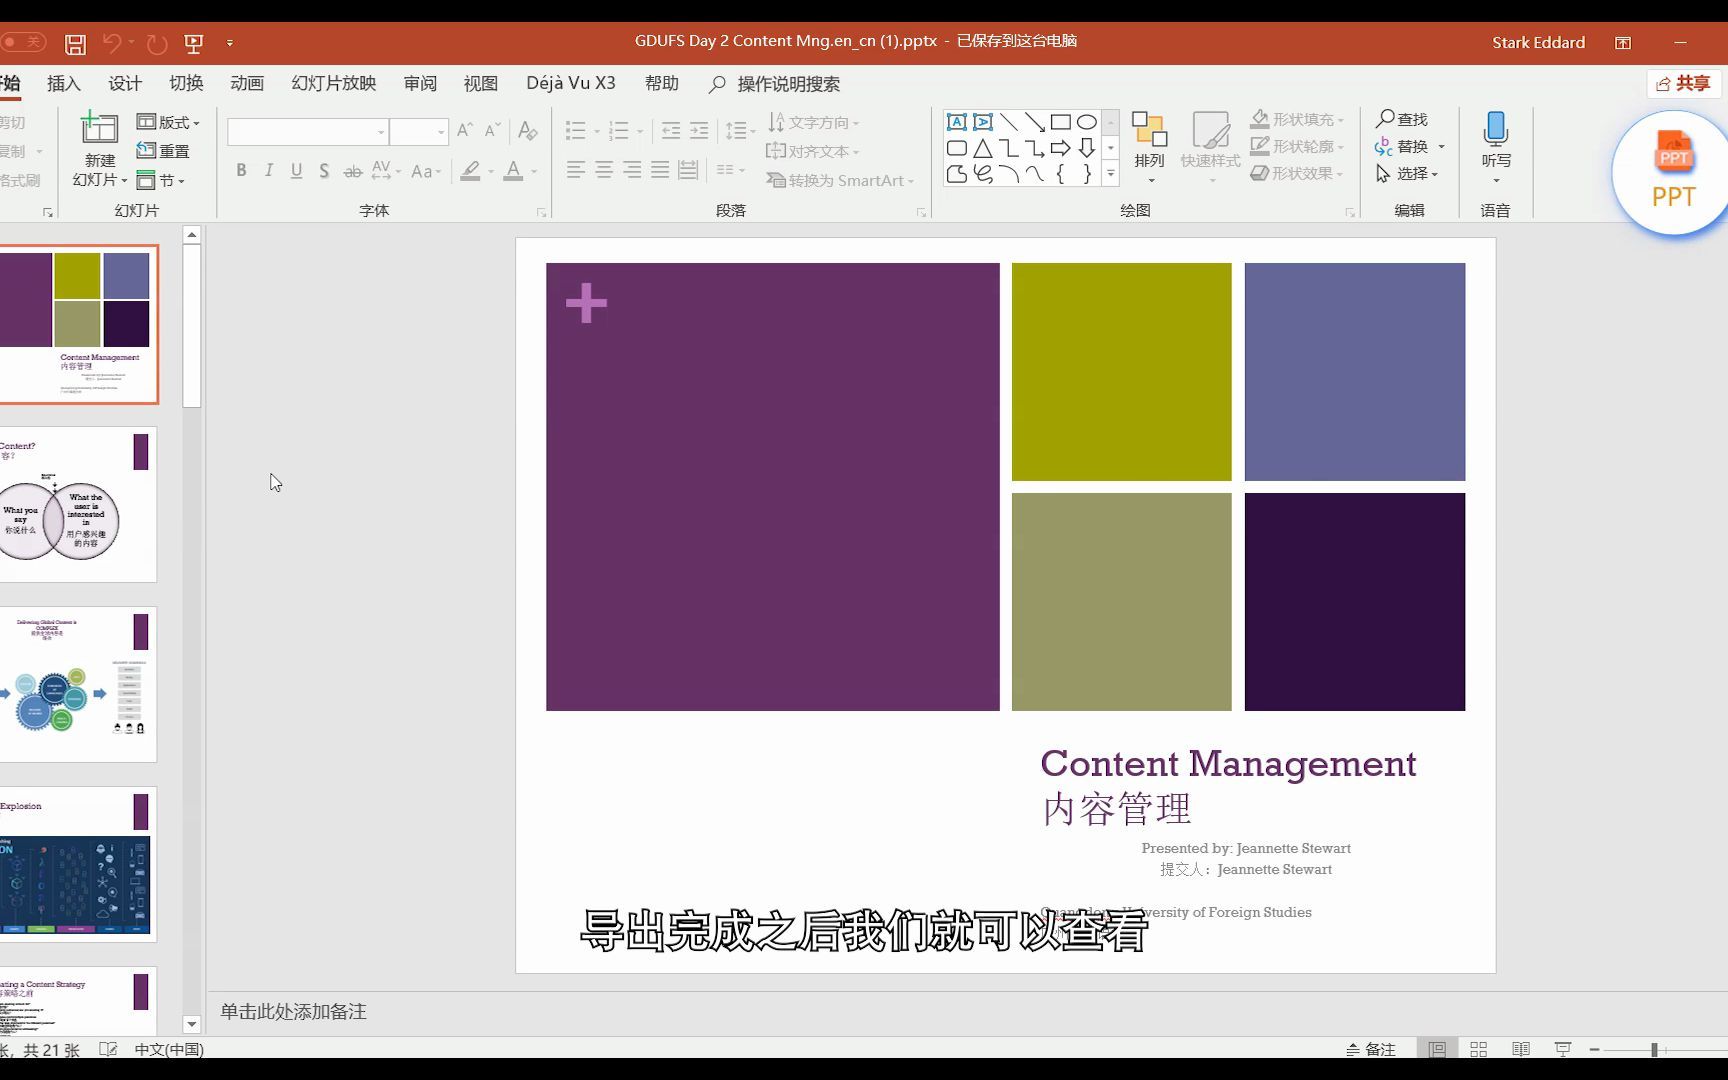Open the 审阅 tab
The image size is (1728, 1080).
point(420,84)
